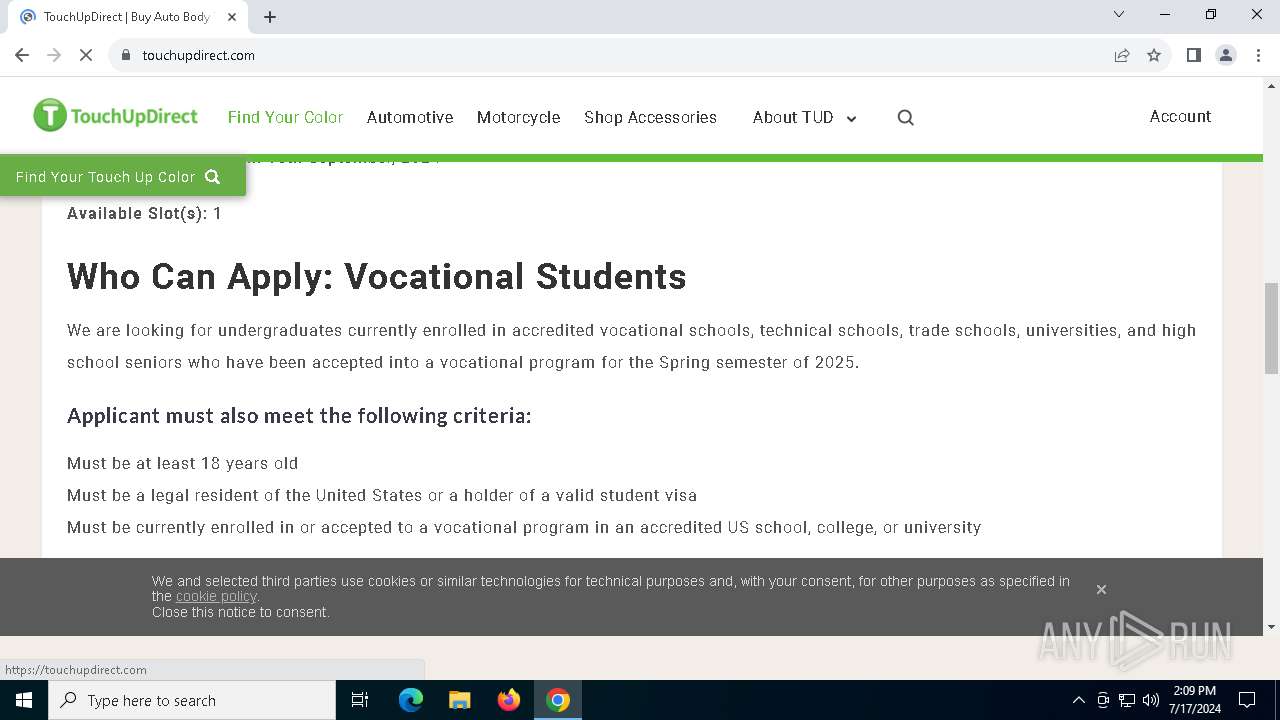
Task: Click the Chrome taskbar icon
Action: pyautogui.click(x=558, y=700)
